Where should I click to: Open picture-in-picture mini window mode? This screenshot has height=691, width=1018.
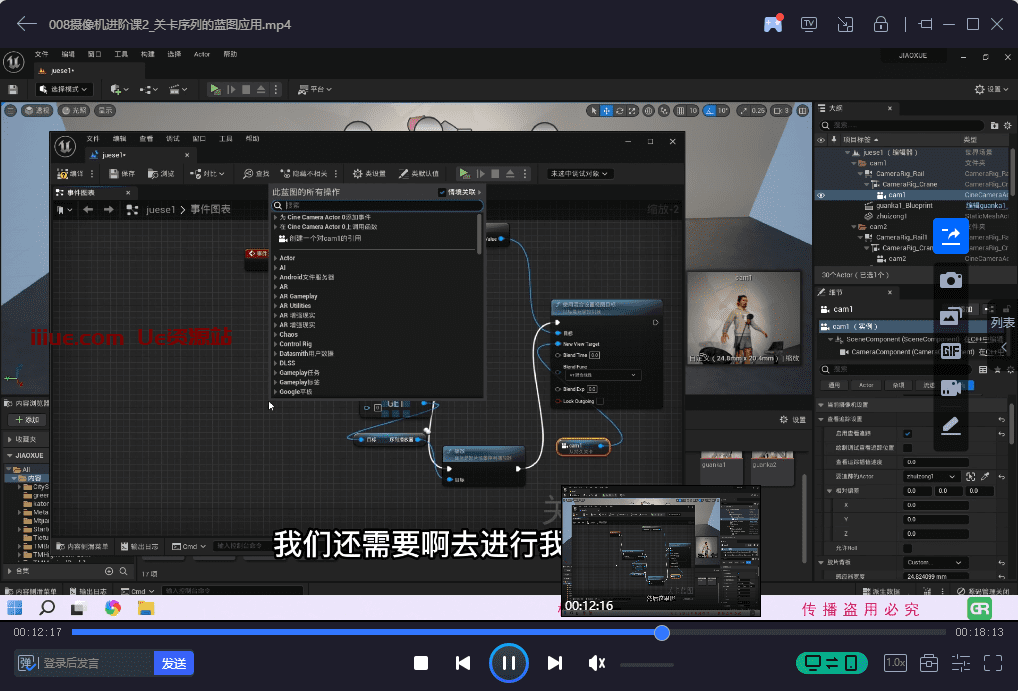pos(845,24)
